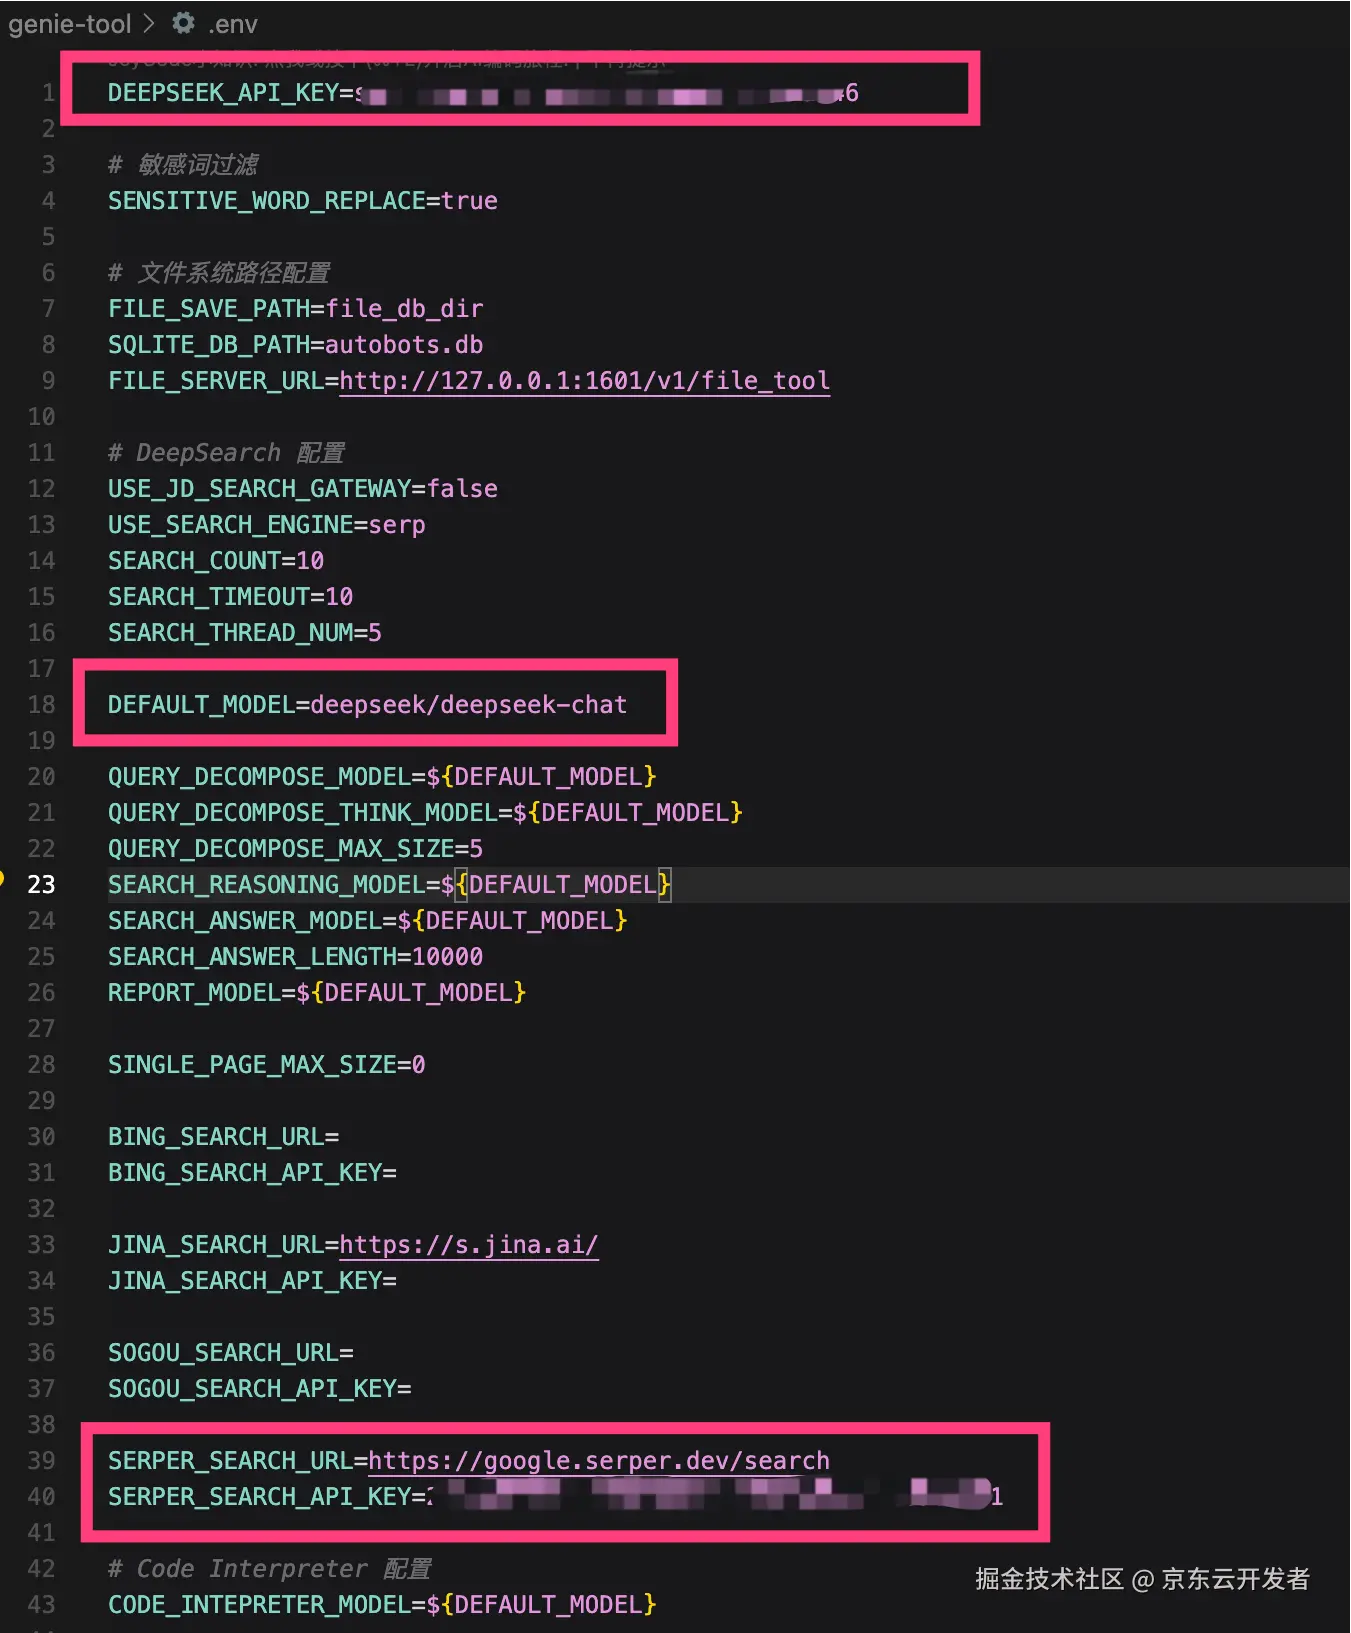Click the '# Code Interpreter 配置' comment
Viewport: 1351px width, 1633px height.
point(270,1569)
